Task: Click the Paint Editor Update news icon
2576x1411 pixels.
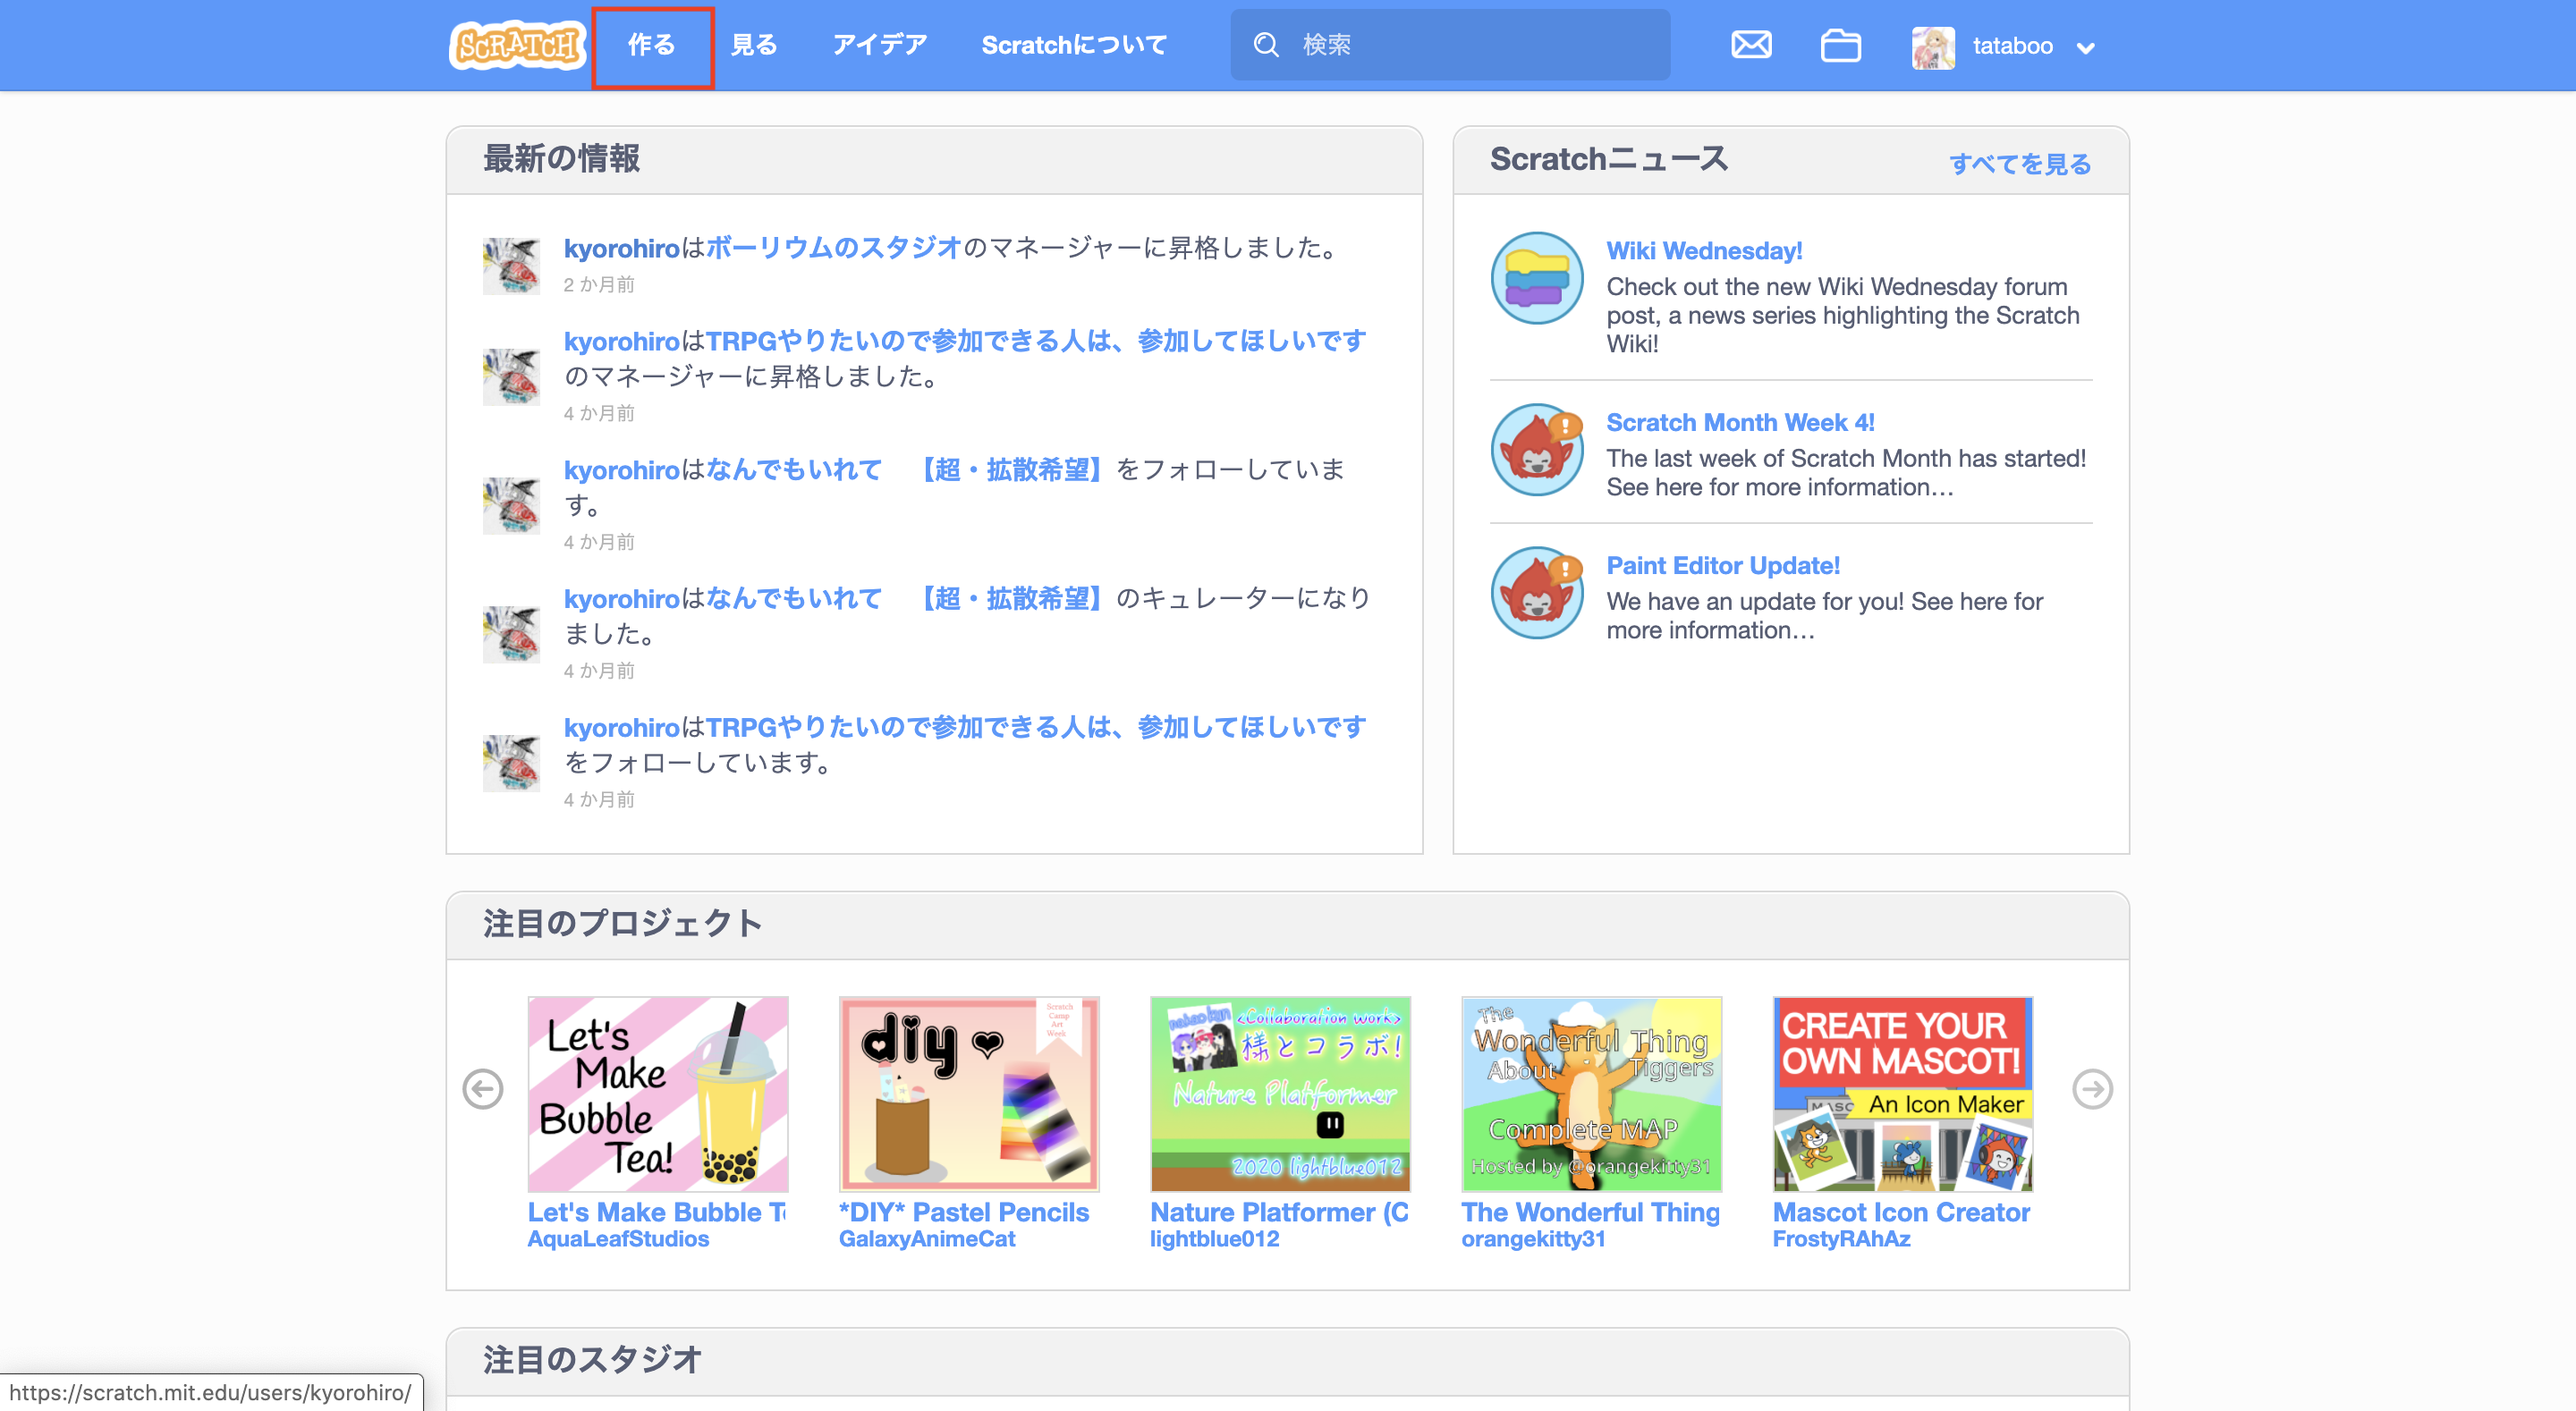Action: [x=1536, y=593]
